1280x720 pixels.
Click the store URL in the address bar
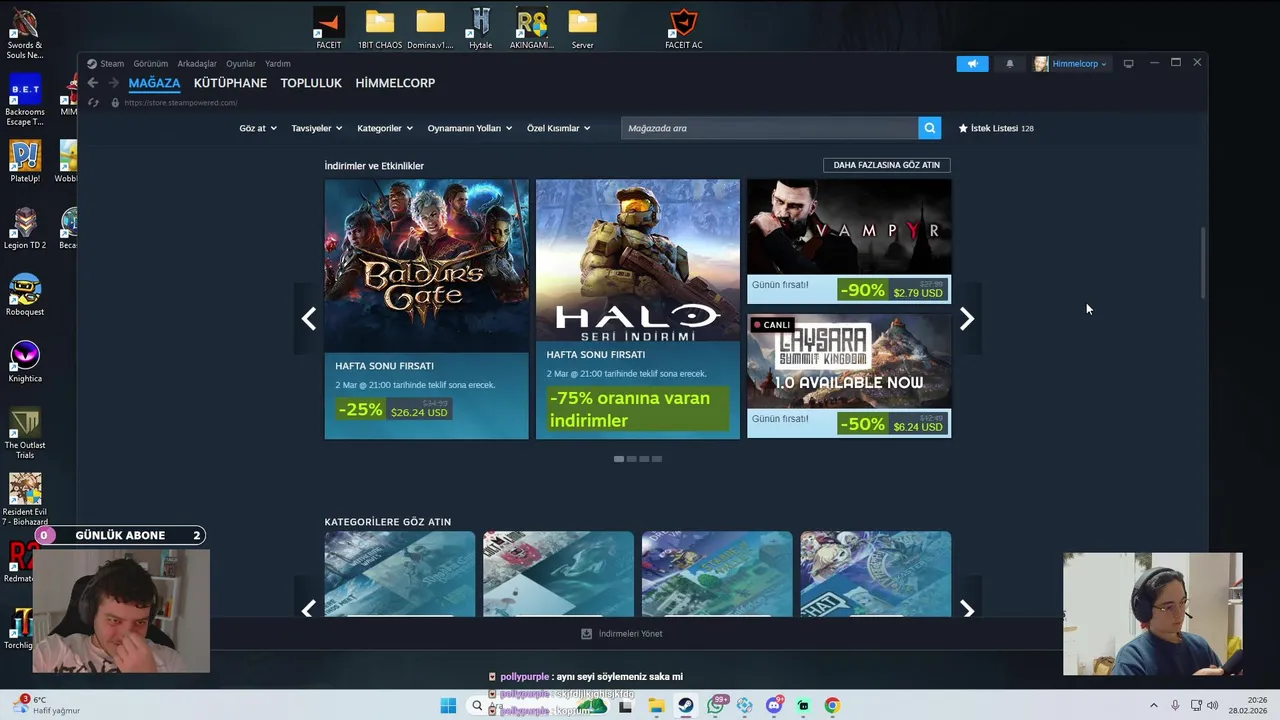point(181,102)
